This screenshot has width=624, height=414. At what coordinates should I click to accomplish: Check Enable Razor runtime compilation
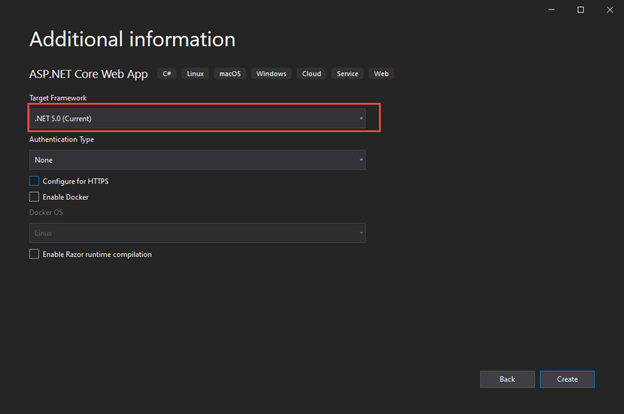(x=34, y=254)
